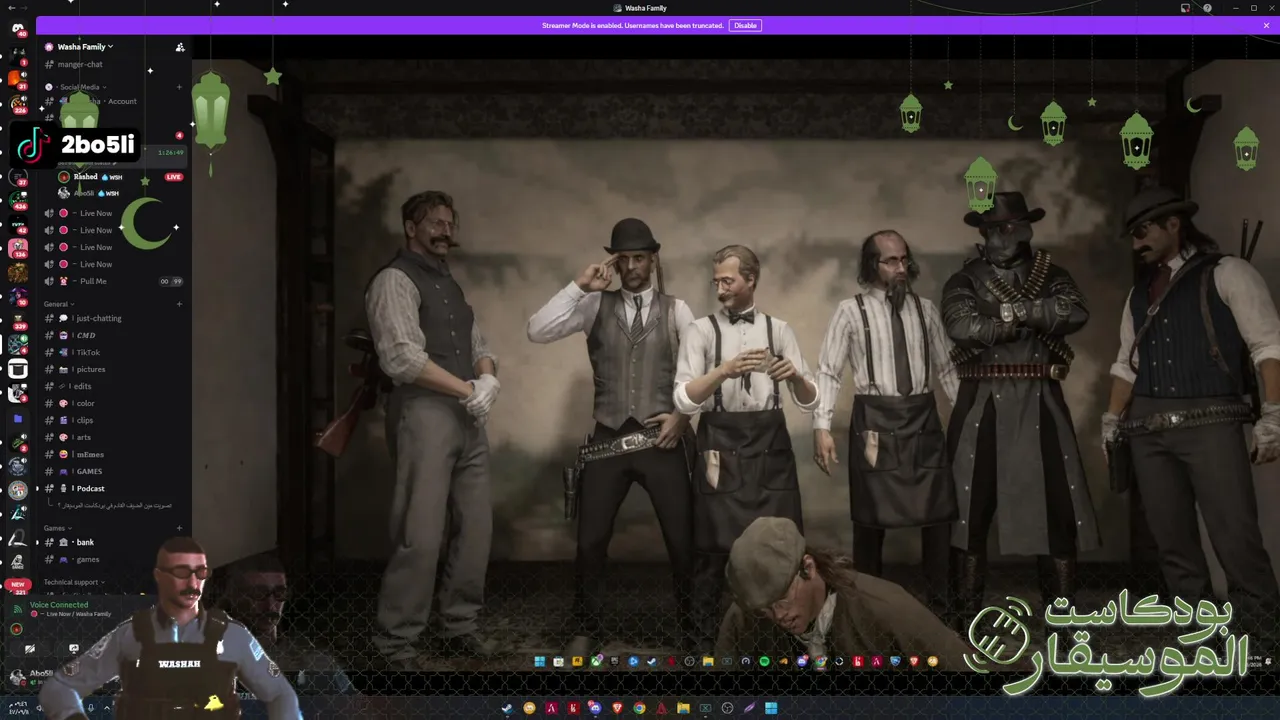Open server icon with 226 badge
Image resolution: width=1280 pixels, height=720 pixels.
pos(17,103)
